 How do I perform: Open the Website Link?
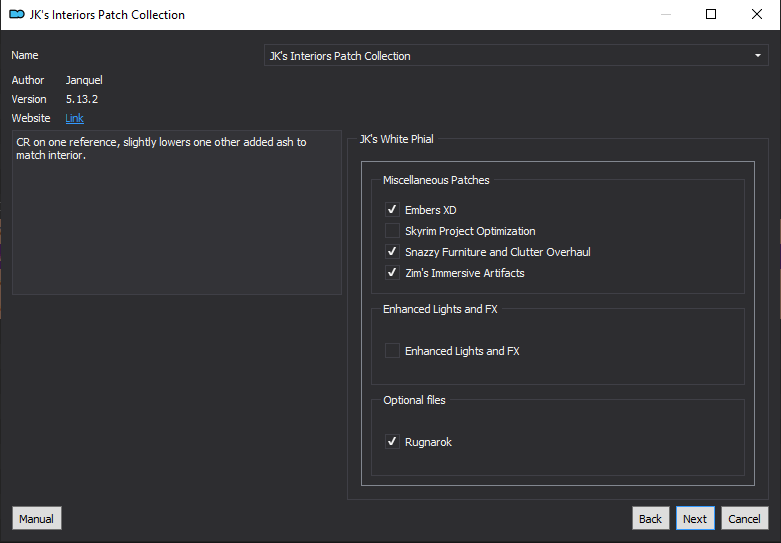pyautogui.click(x=74, y=118)
